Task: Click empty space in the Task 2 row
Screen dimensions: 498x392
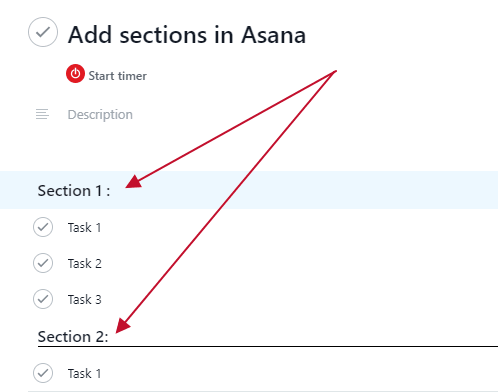Action: pos(300,263)
